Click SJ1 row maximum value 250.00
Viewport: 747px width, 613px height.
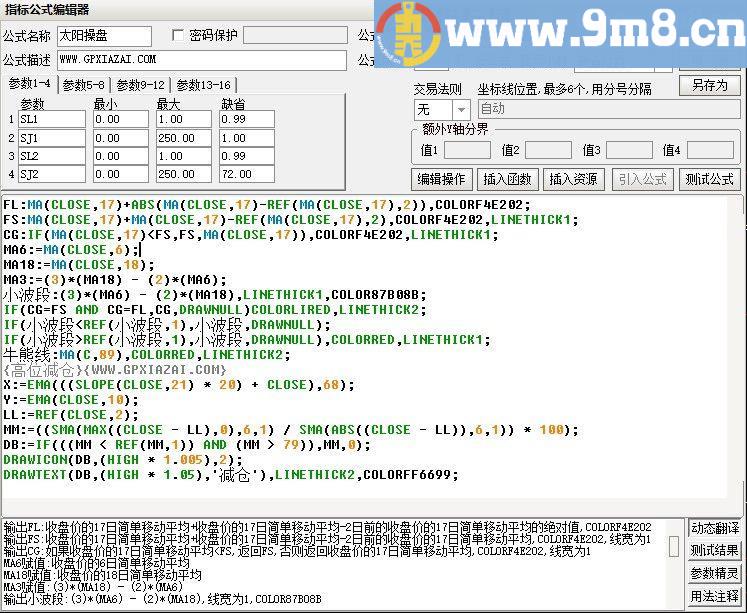[x=183, y=138]
